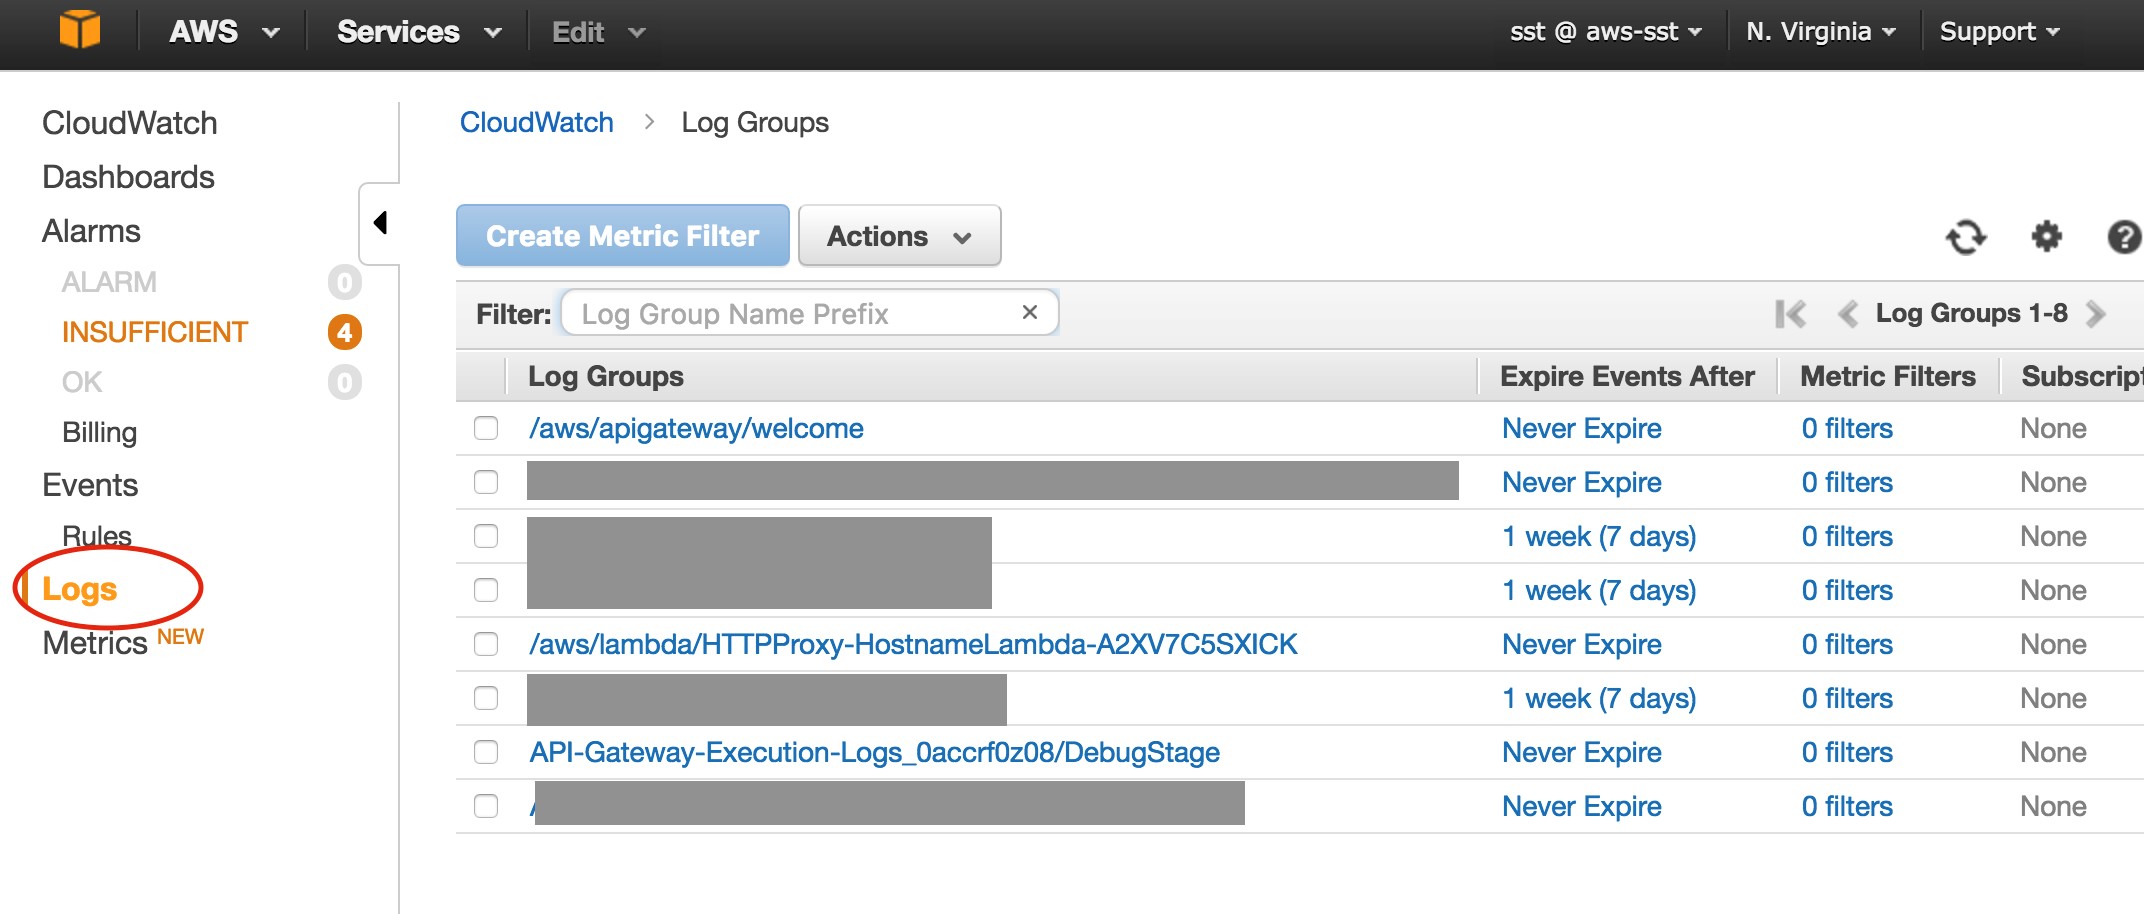Go to previous page of log groups
The image size is (2144, 914).
click(x=1847, y=314)
